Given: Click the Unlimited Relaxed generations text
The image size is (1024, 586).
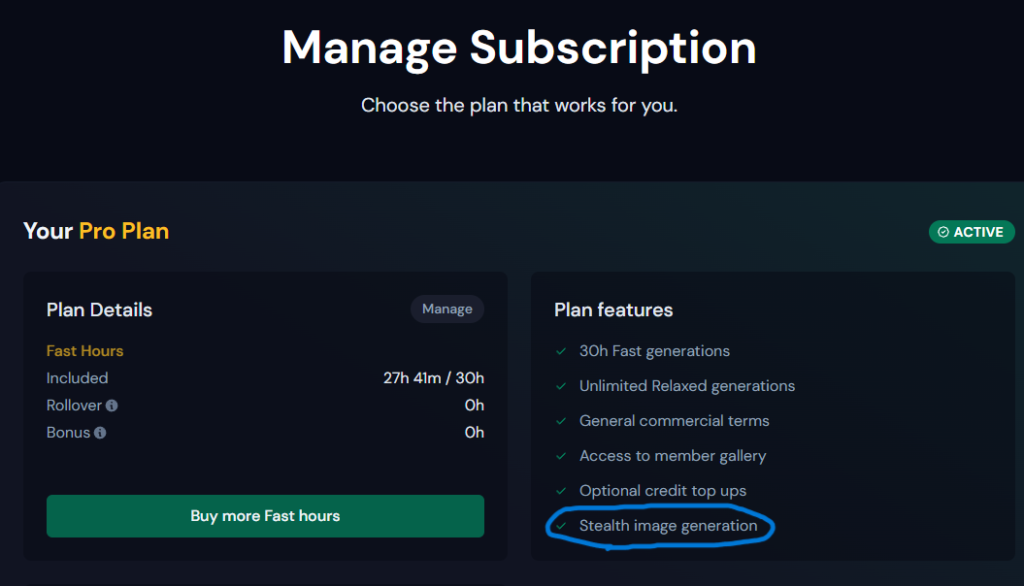Looking at the screenshot, I should coord(687,386).
